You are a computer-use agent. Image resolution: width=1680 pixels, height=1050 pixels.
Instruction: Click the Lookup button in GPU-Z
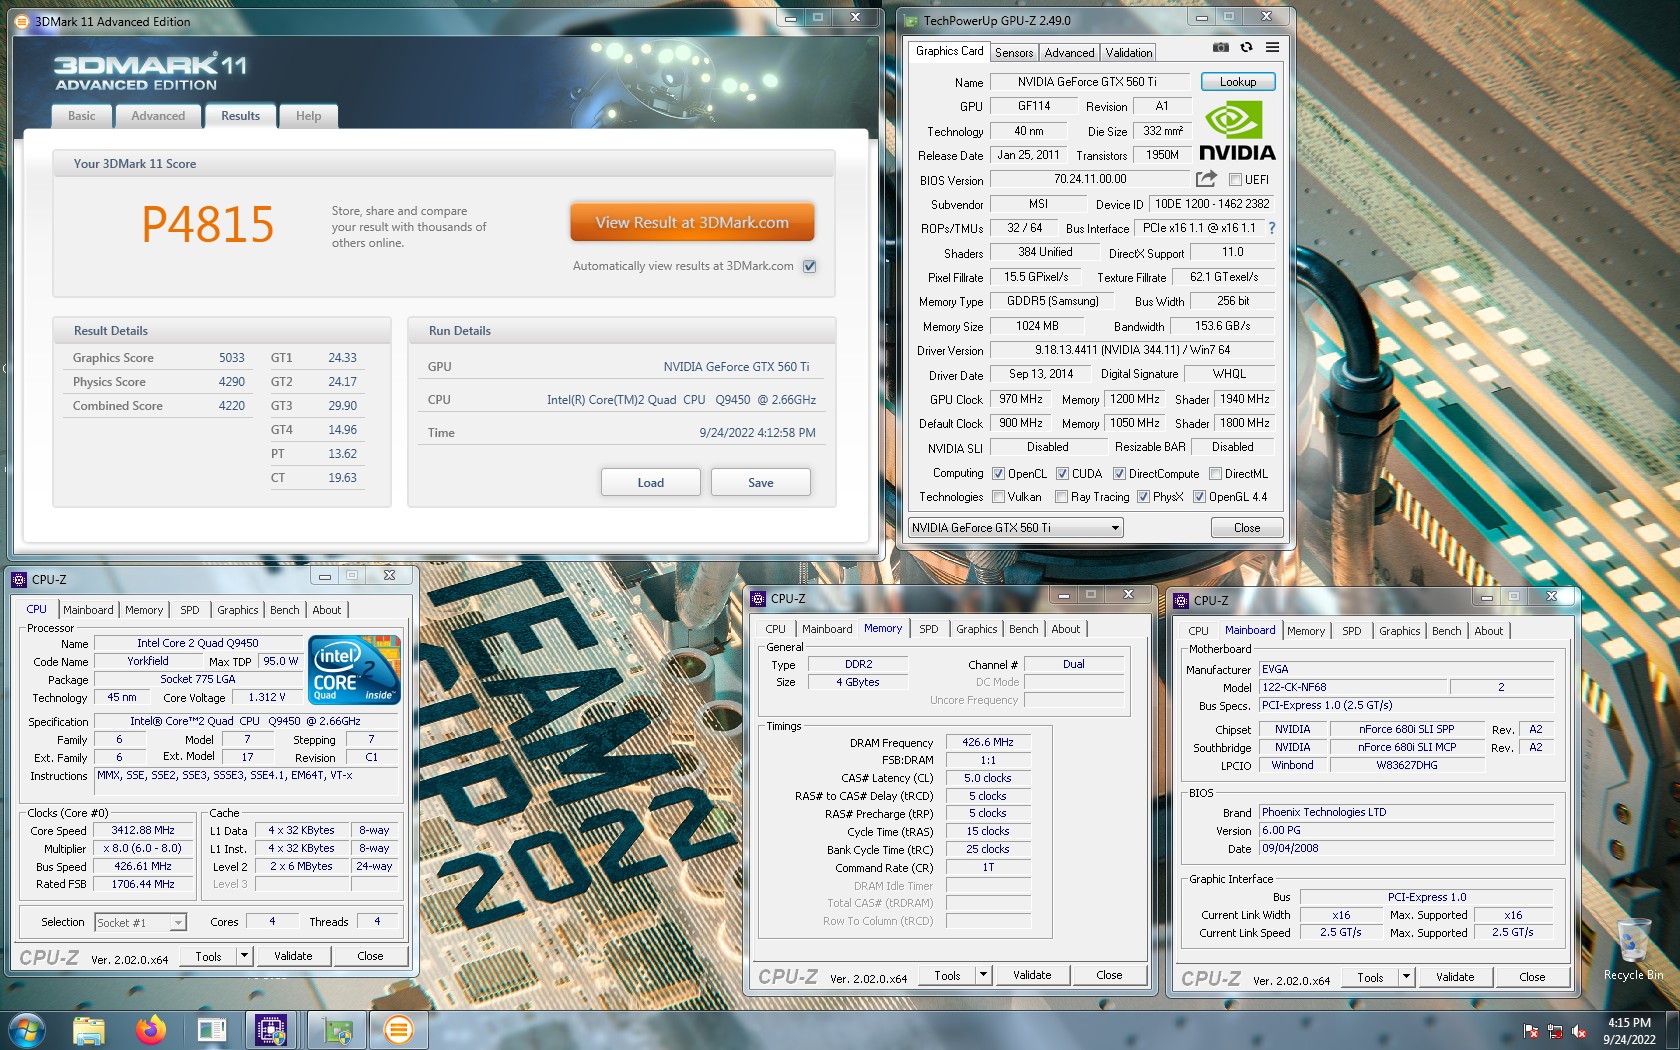click(x=1238, y=82)
